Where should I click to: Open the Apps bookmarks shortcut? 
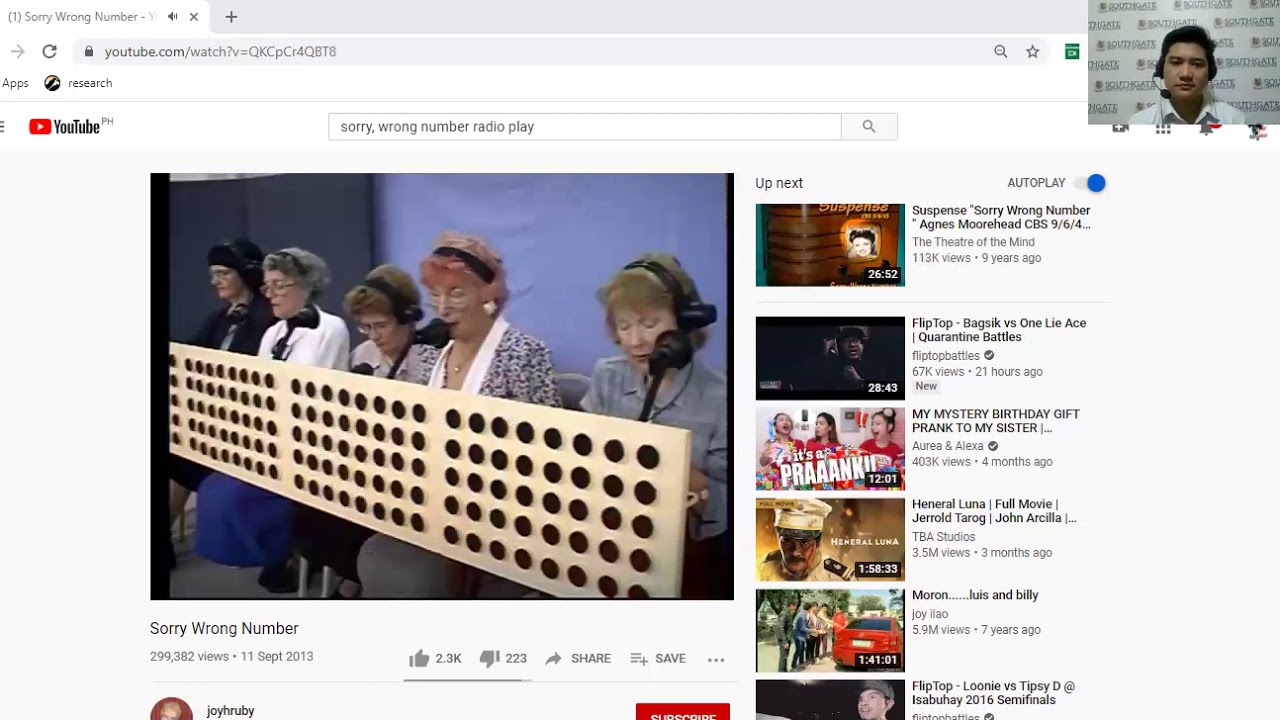coord(15,83)
